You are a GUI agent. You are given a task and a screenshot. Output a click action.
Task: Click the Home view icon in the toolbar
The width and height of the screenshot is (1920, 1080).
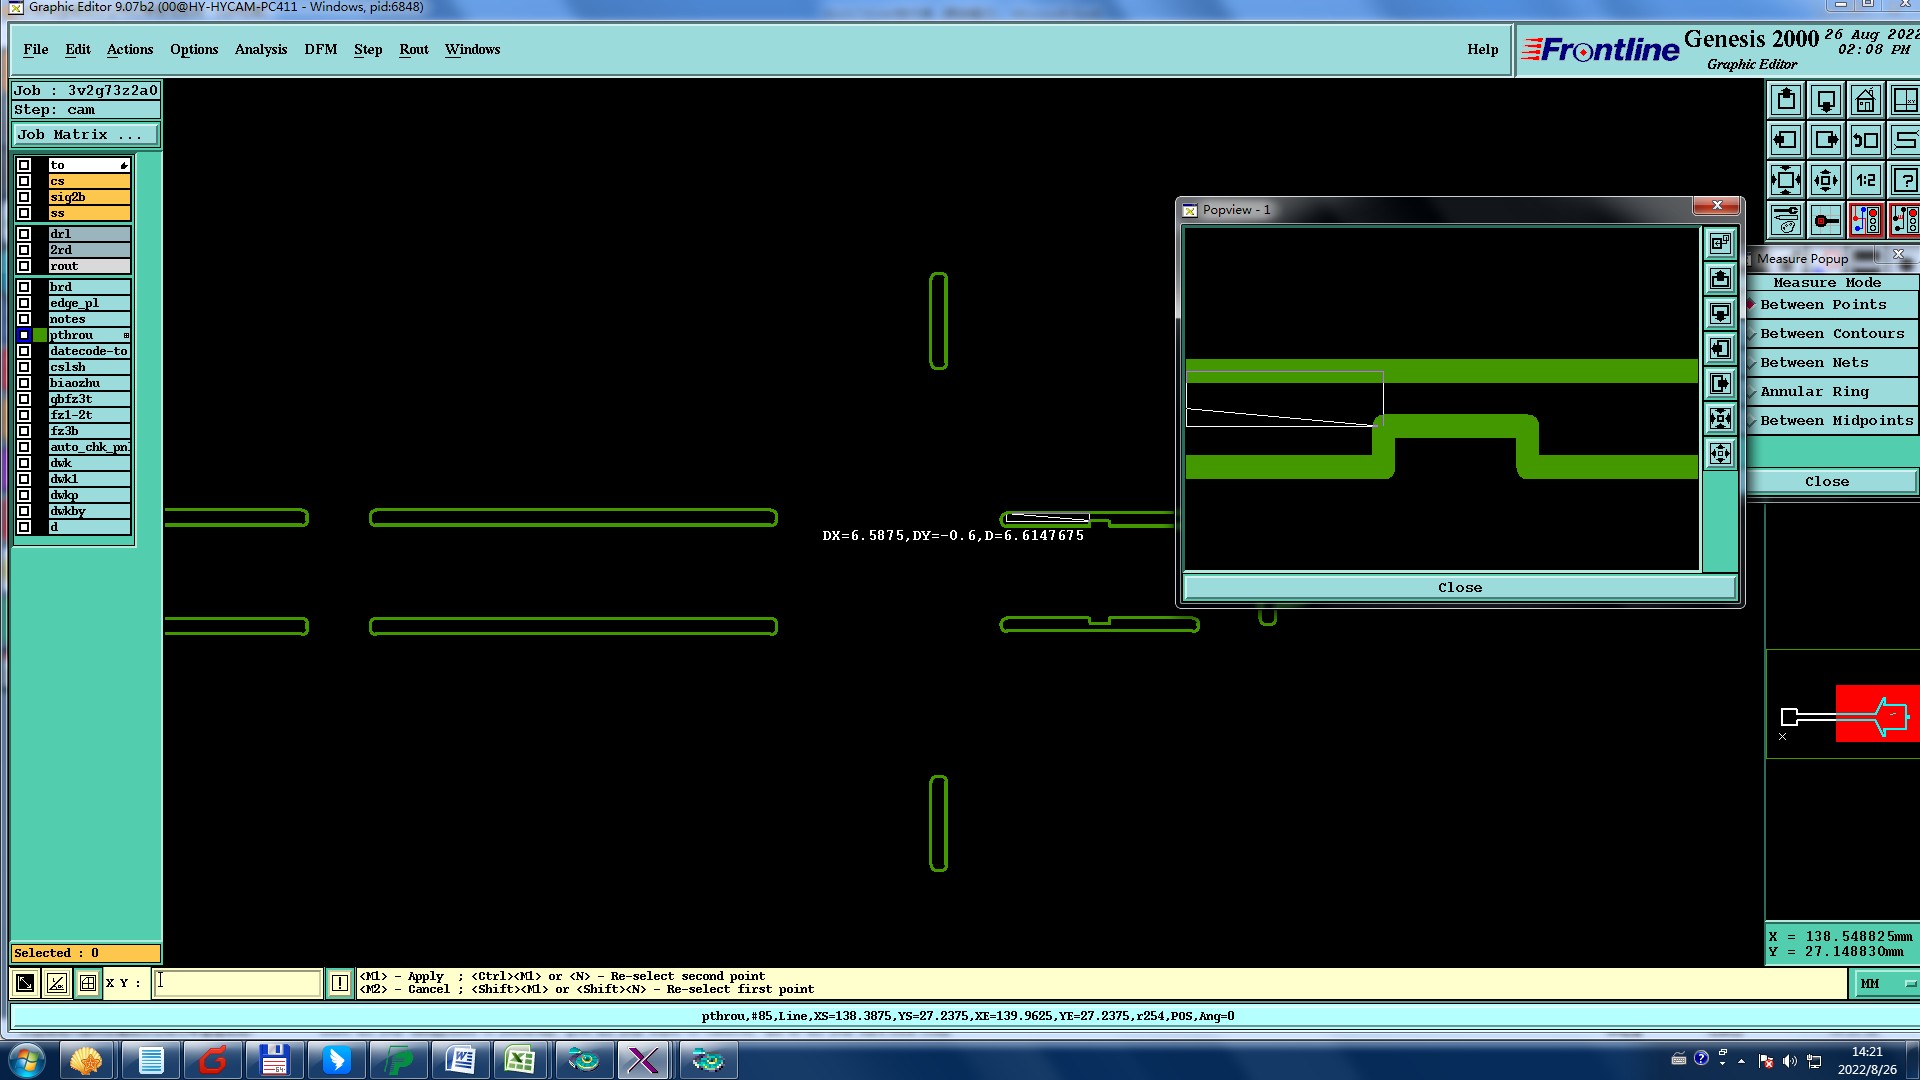(x=1865, y=101)
